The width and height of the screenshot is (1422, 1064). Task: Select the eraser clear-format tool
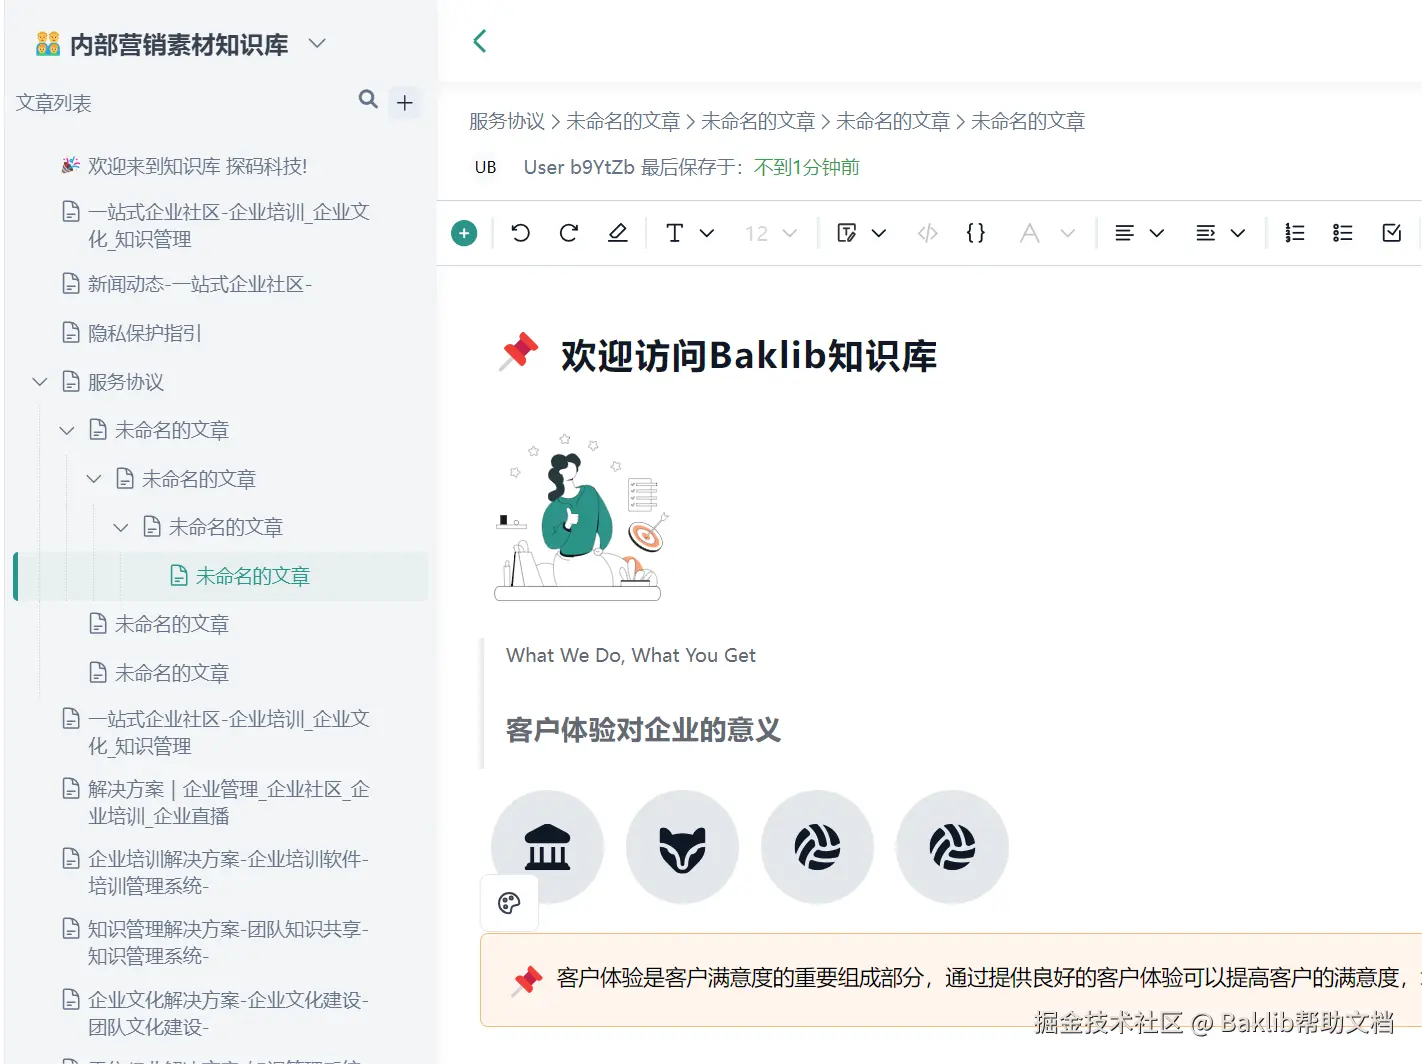[618, 233]
